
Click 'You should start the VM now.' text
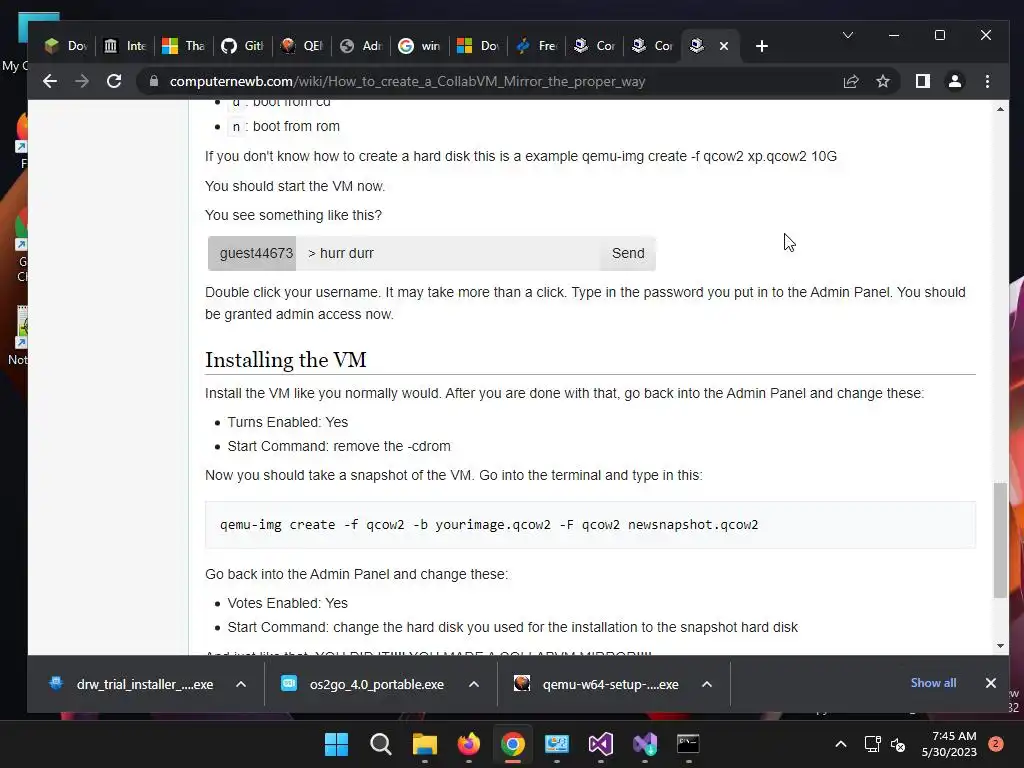pos(295,186)
